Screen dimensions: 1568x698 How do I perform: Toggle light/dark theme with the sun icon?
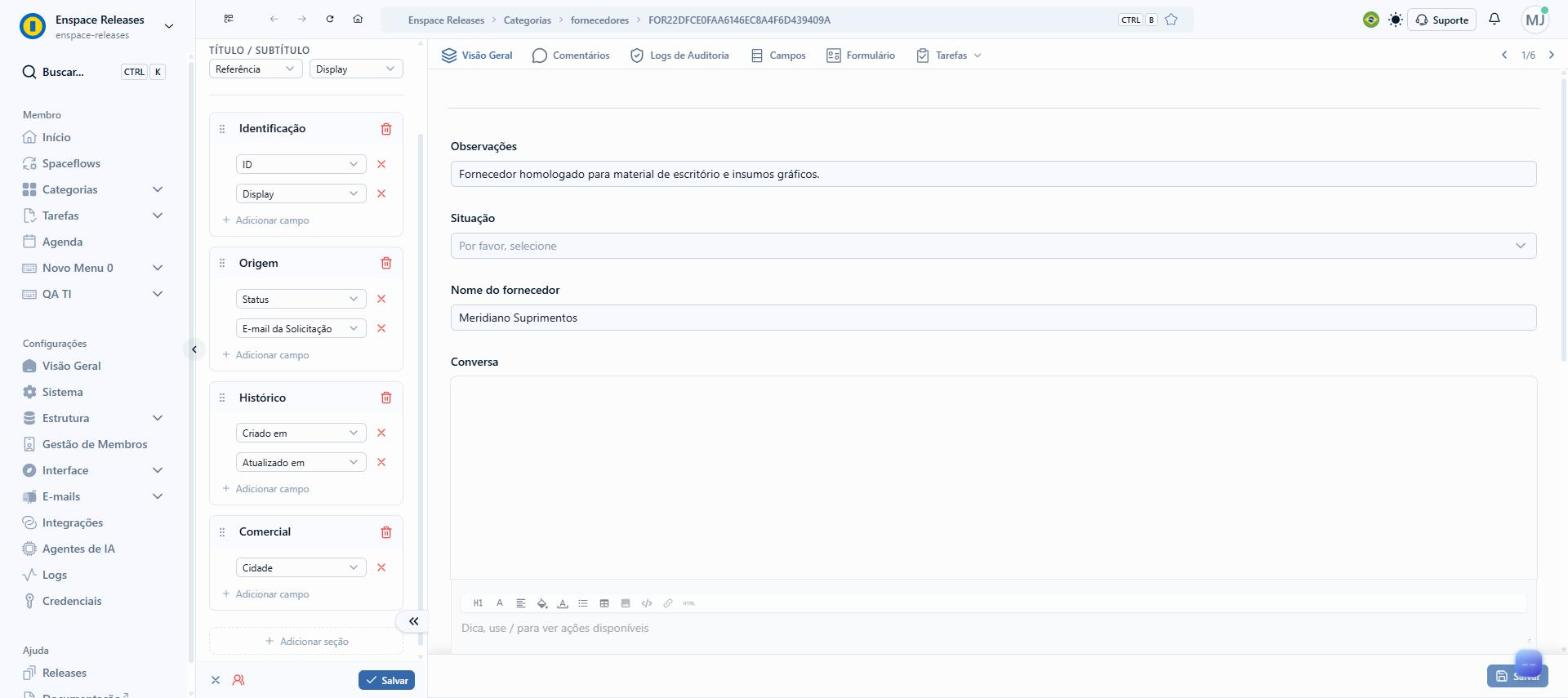pos(1395,20)
